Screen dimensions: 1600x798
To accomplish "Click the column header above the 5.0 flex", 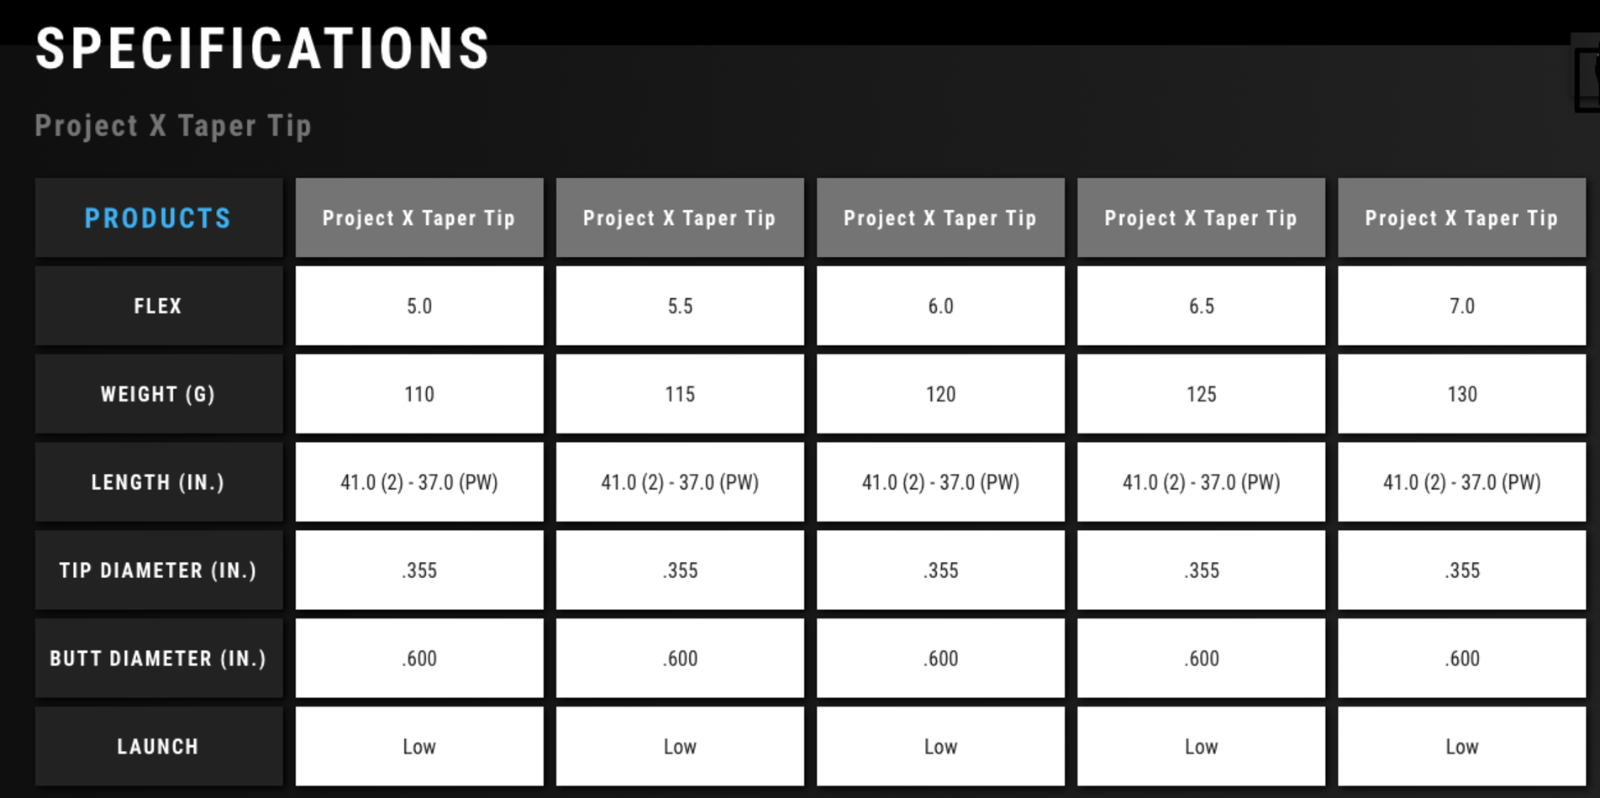I will pos(419,218).
